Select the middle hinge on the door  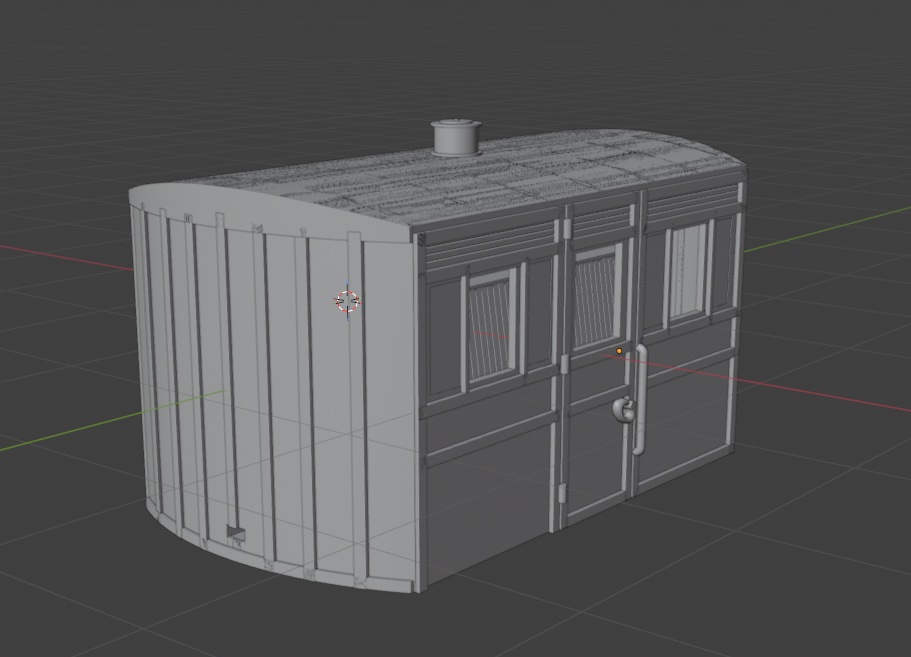point(564,364)
